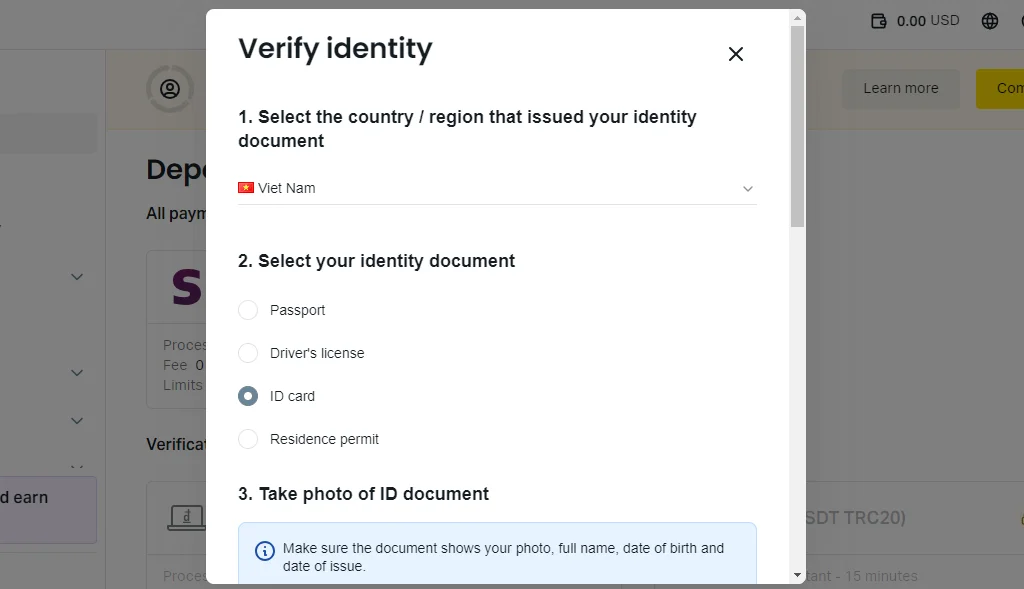Click the profile avatar icon above Deposit heading
The width and height of the screenshot is (1024, 589).
(170, 89)
